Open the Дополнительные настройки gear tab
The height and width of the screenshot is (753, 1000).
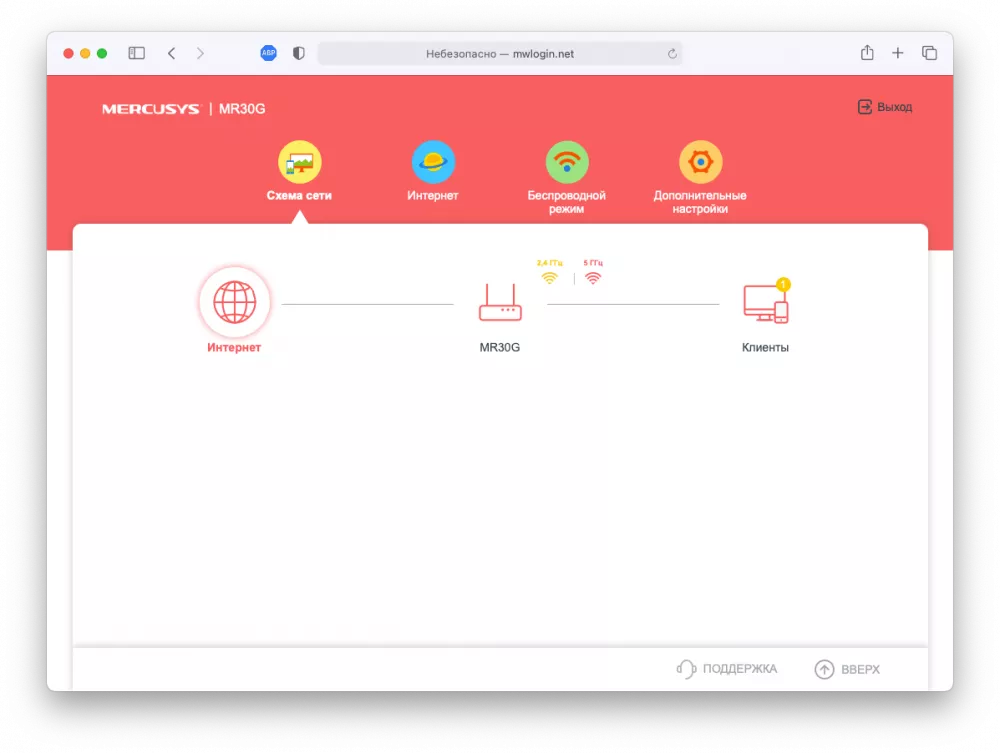[x=700, y=177]
